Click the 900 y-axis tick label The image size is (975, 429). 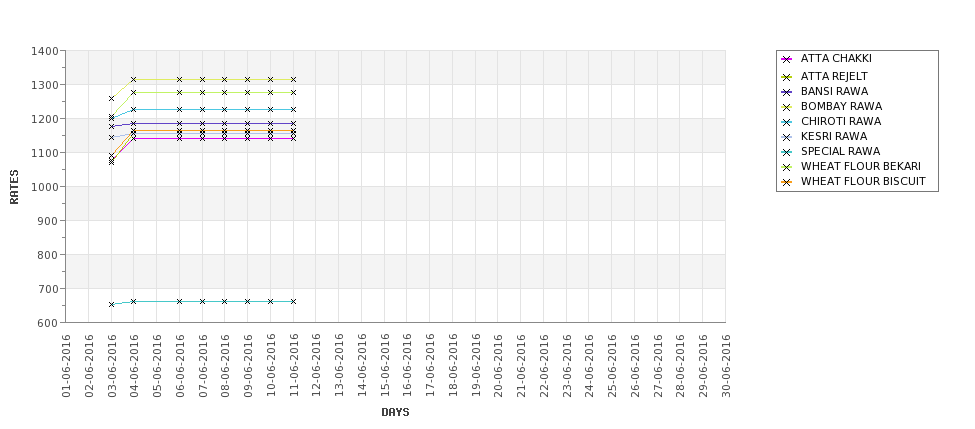48,221
